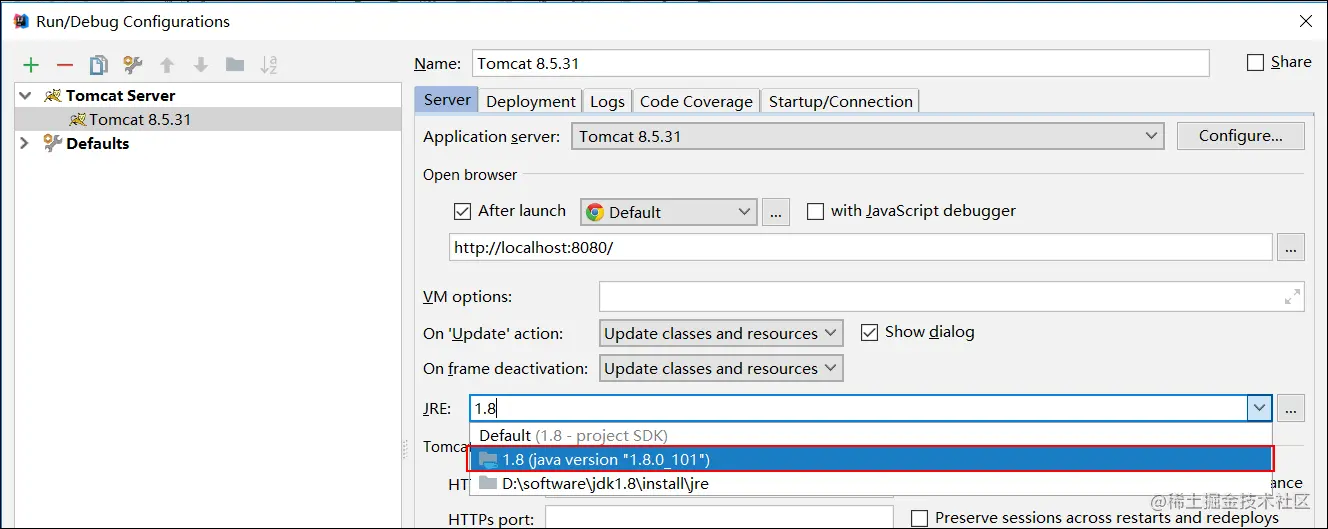Enable with JavaScript debugger checkbox
Screen dimensions: 1328x529
tap(815, 211)
